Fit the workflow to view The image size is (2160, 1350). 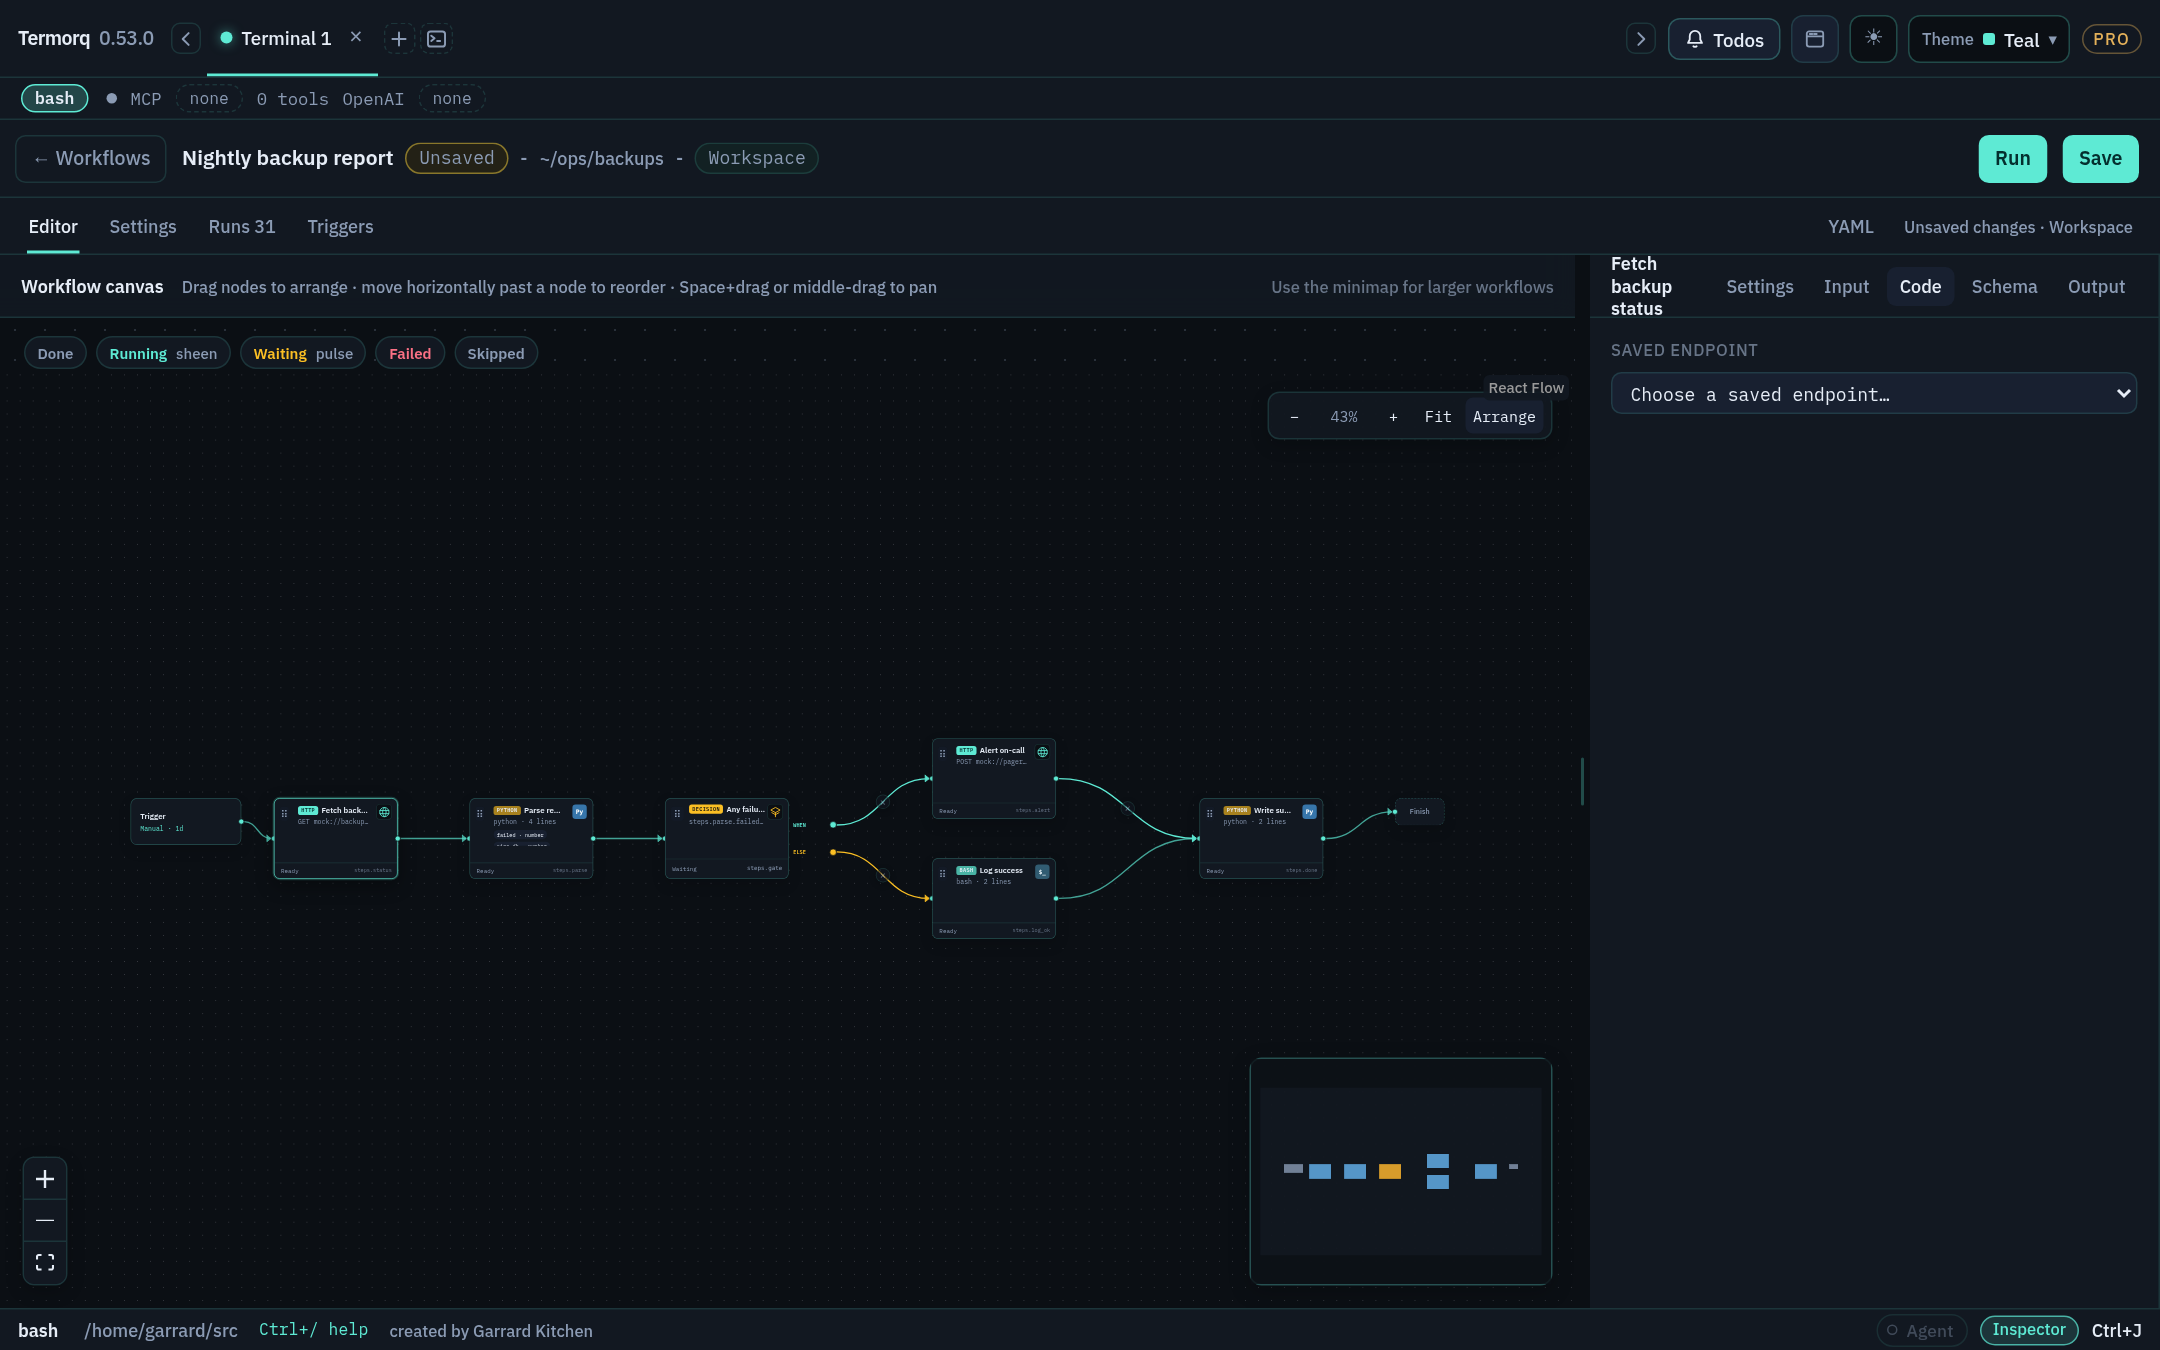tap(1438, 417)
